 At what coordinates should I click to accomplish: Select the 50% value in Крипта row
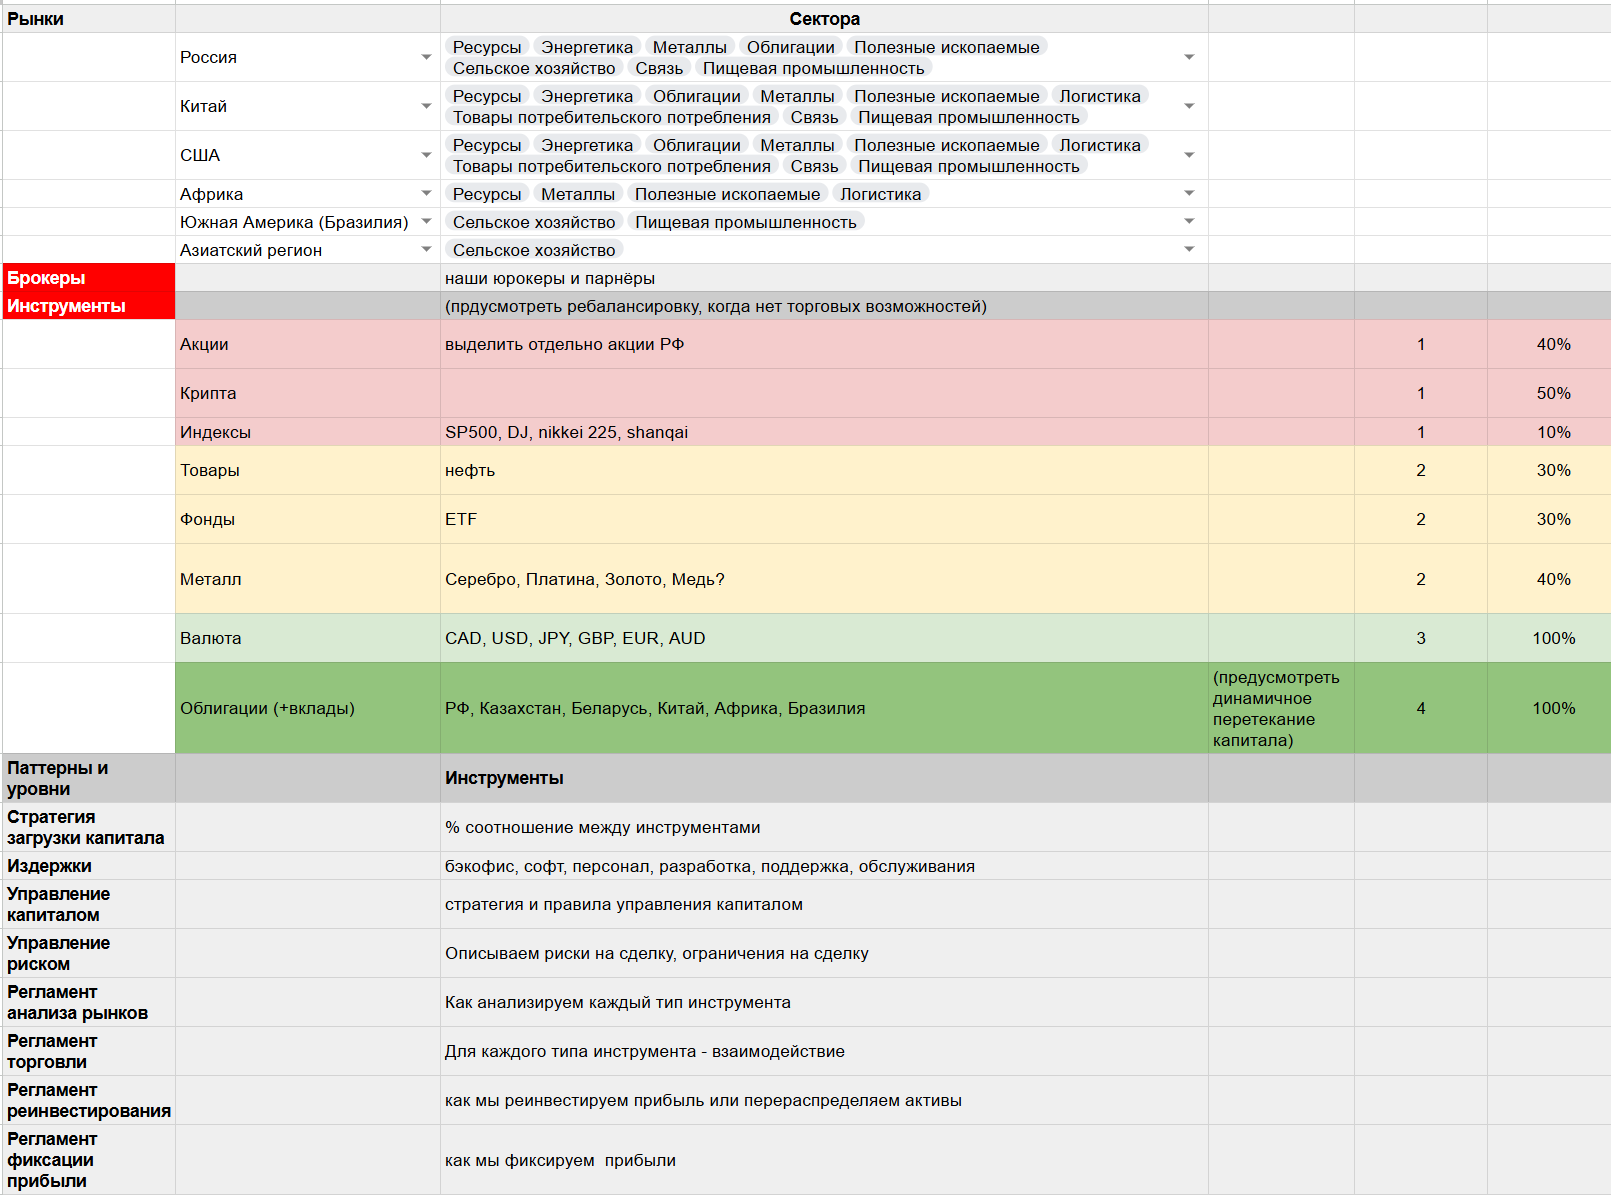(x=1553, y=393)
